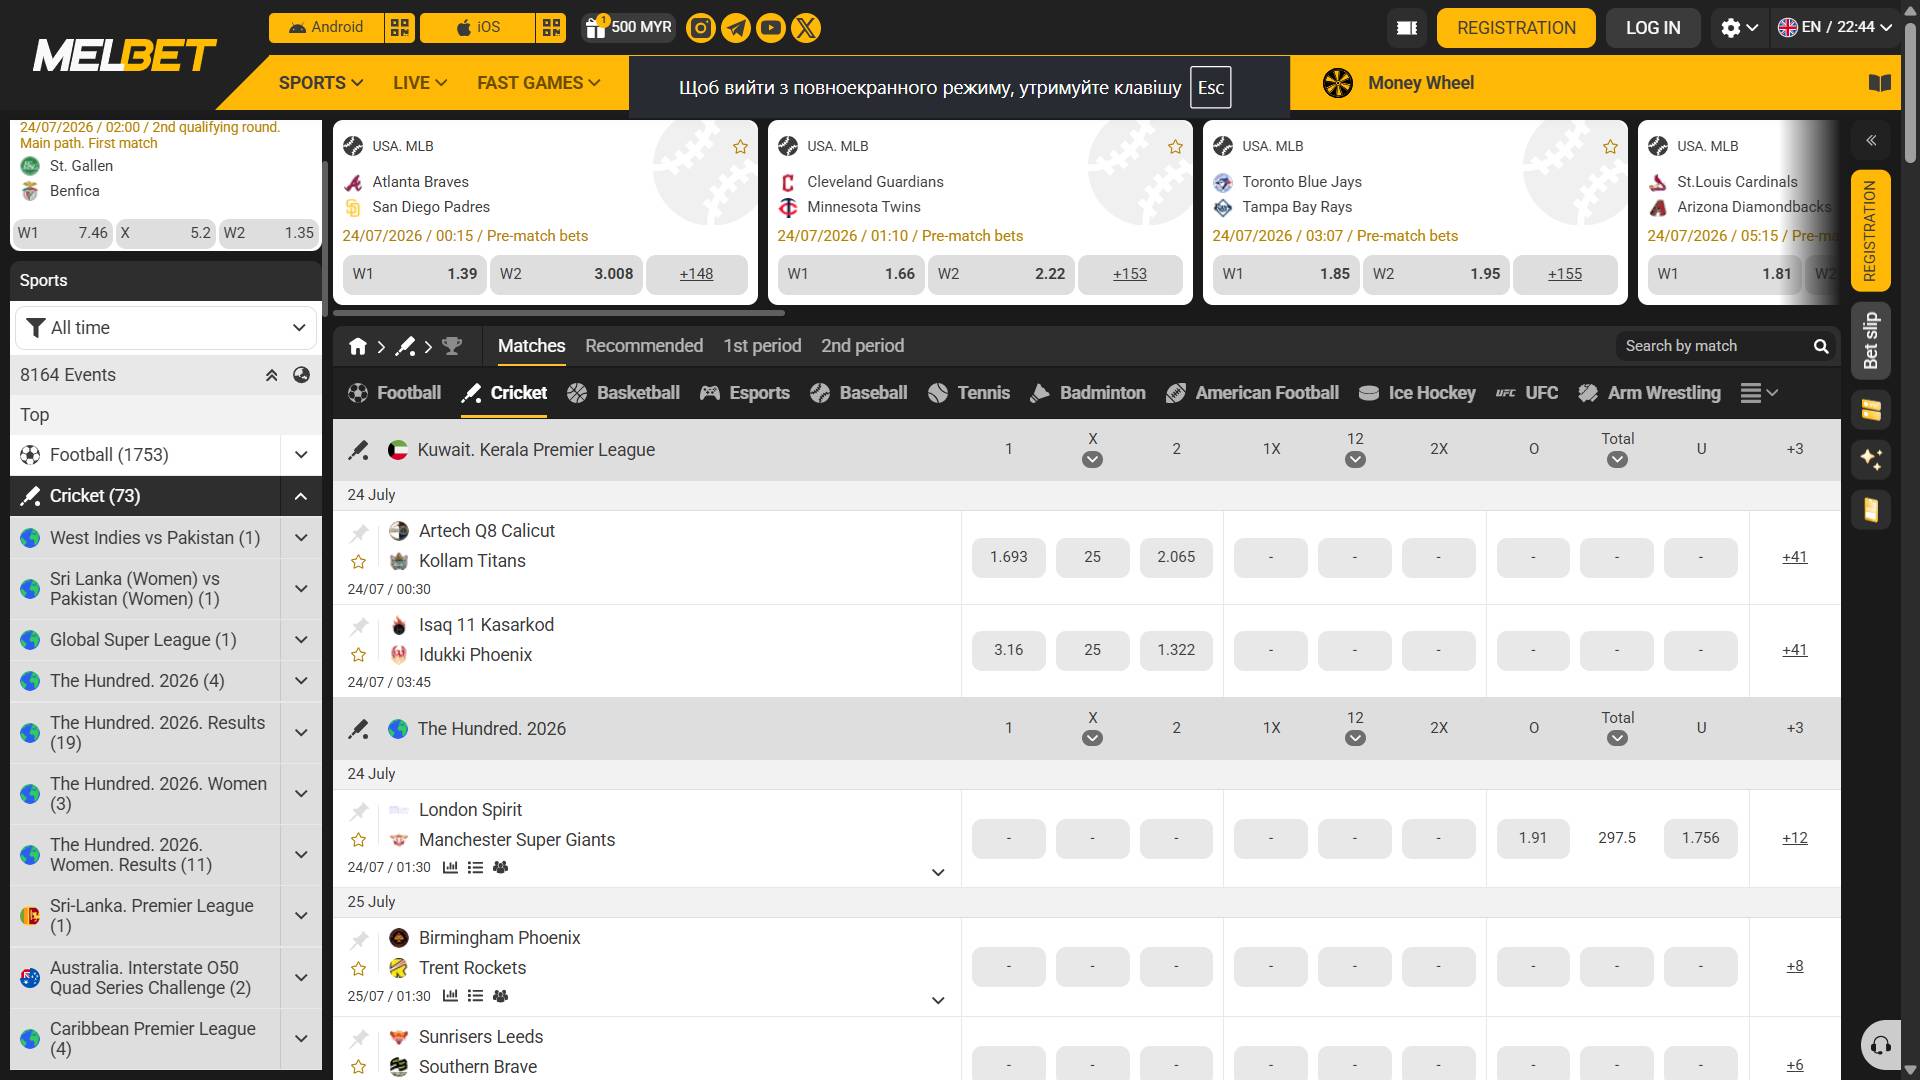This screenshot has width=1920, height=1080.
Task: Open the Instagram social icon
Action: (701, 28)
